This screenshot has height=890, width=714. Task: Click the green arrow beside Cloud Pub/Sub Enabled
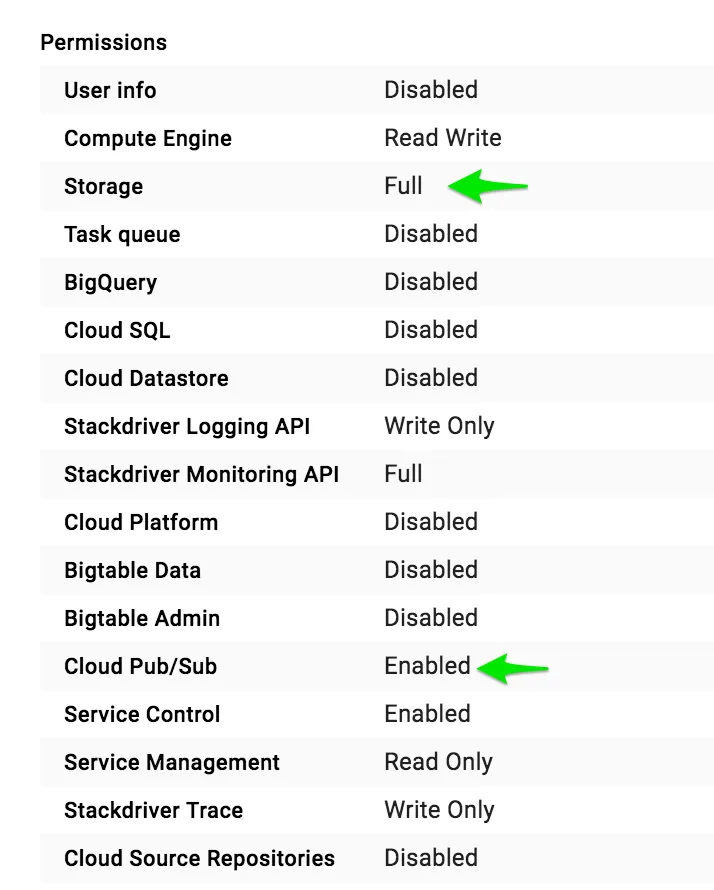pyautogui.click(x=513, y=668)
